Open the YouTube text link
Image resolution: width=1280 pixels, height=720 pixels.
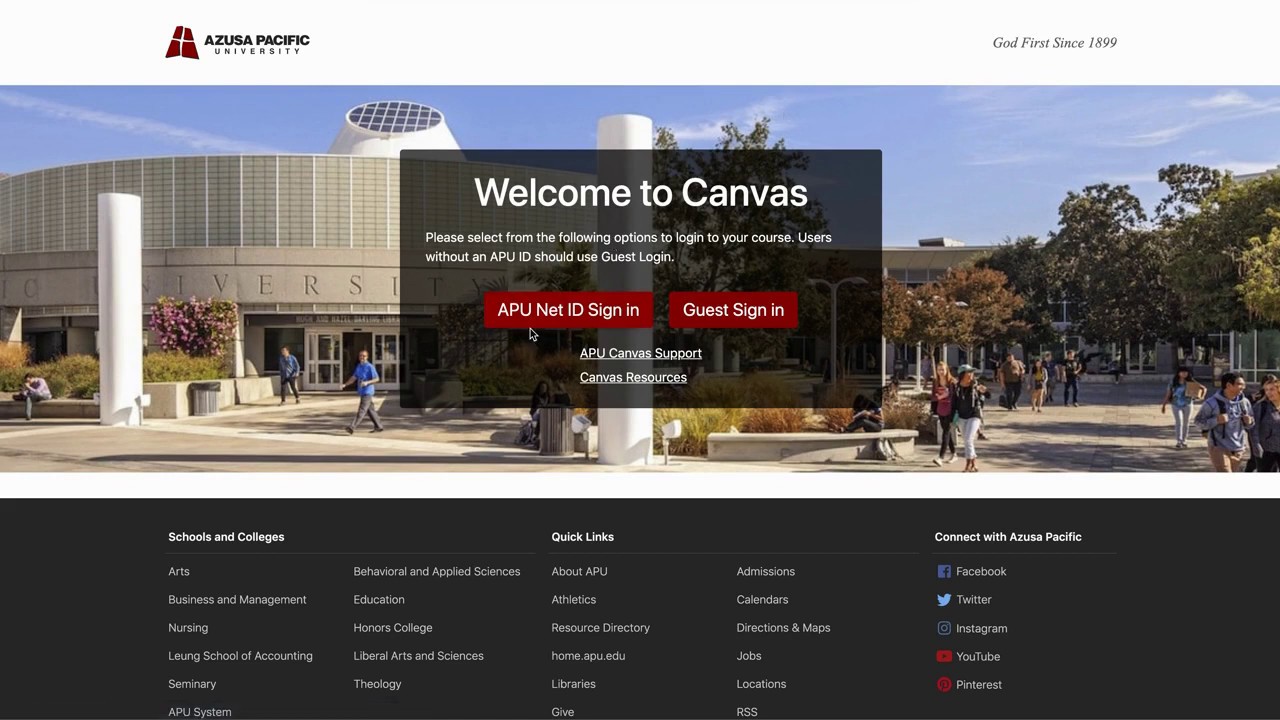click(978, 656)
